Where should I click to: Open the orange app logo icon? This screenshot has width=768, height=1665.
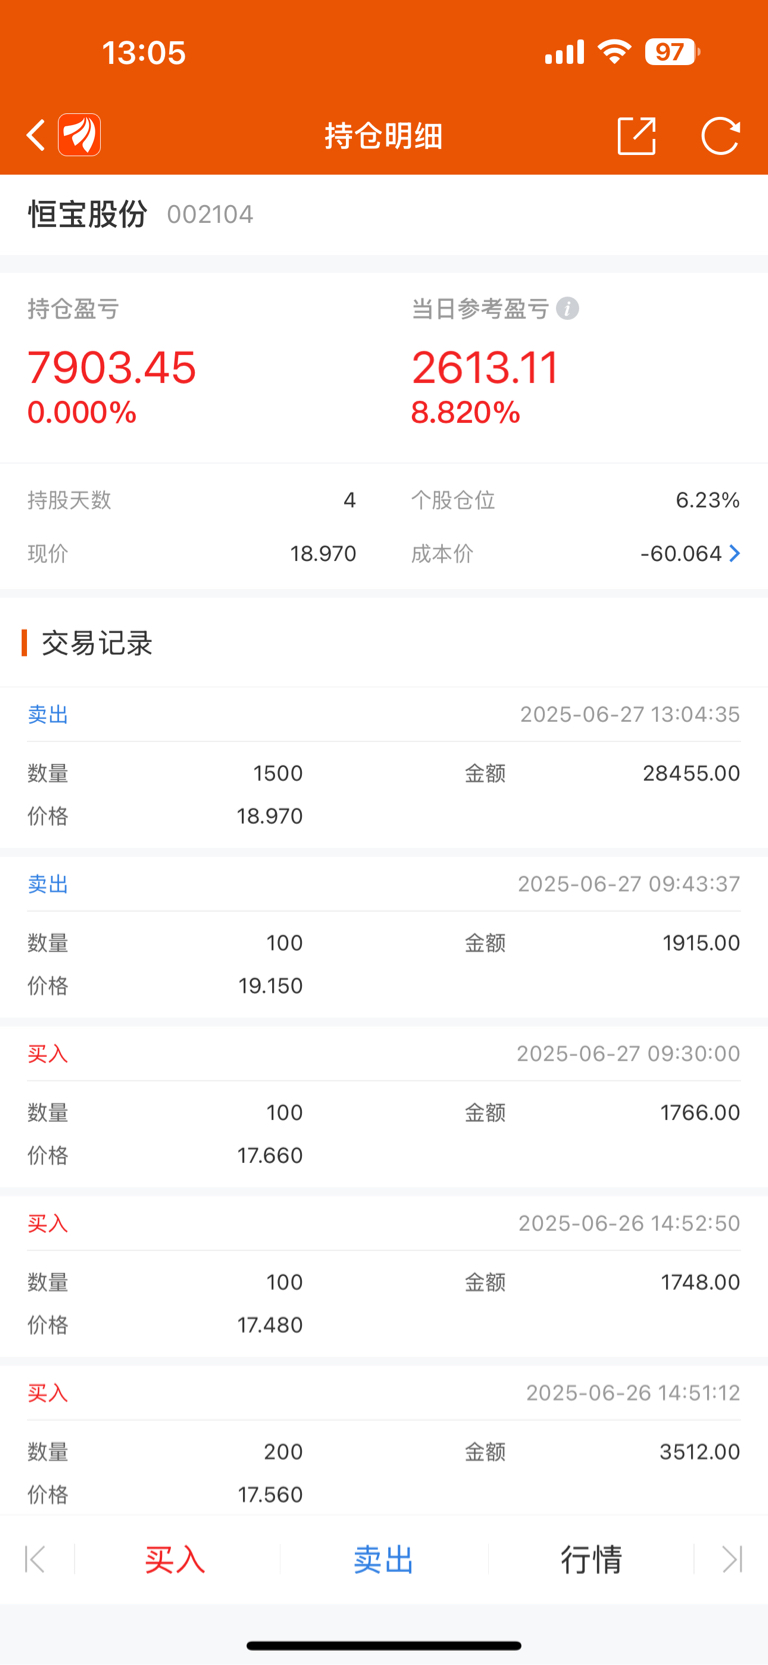[x=80, y=135]
